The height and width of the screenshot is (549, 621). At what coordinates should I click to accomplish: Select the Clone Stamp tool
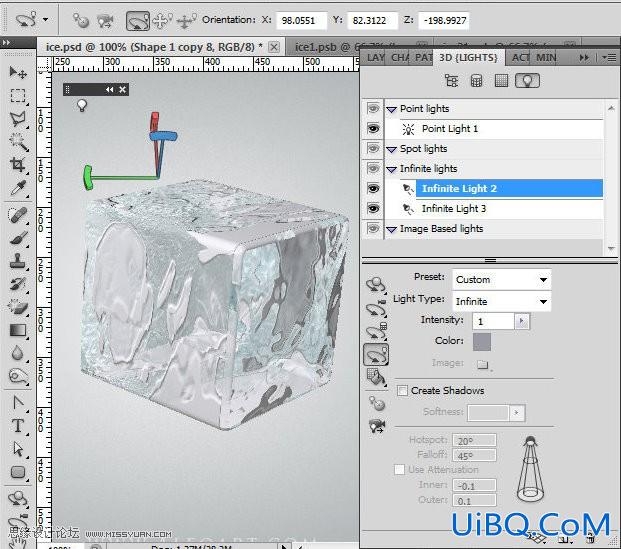coord(18,261)
